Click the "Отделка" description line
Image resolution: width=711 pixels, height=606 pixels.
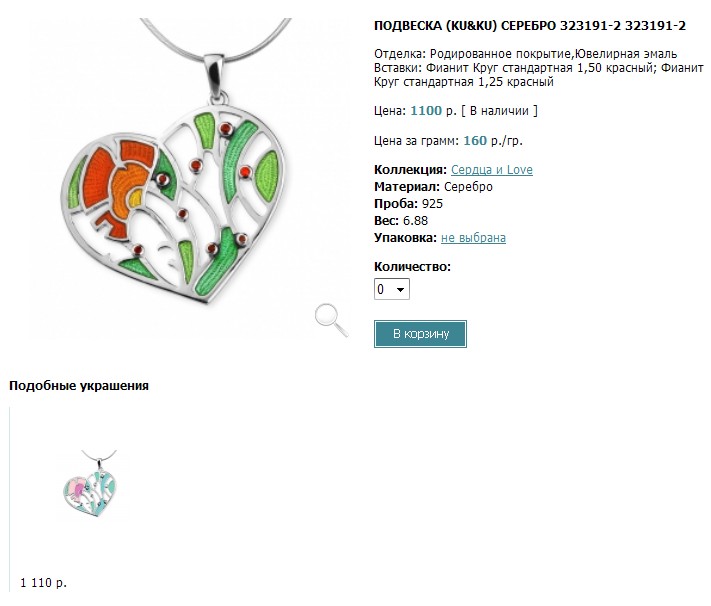pyautogui.click(x=525, y=53)
